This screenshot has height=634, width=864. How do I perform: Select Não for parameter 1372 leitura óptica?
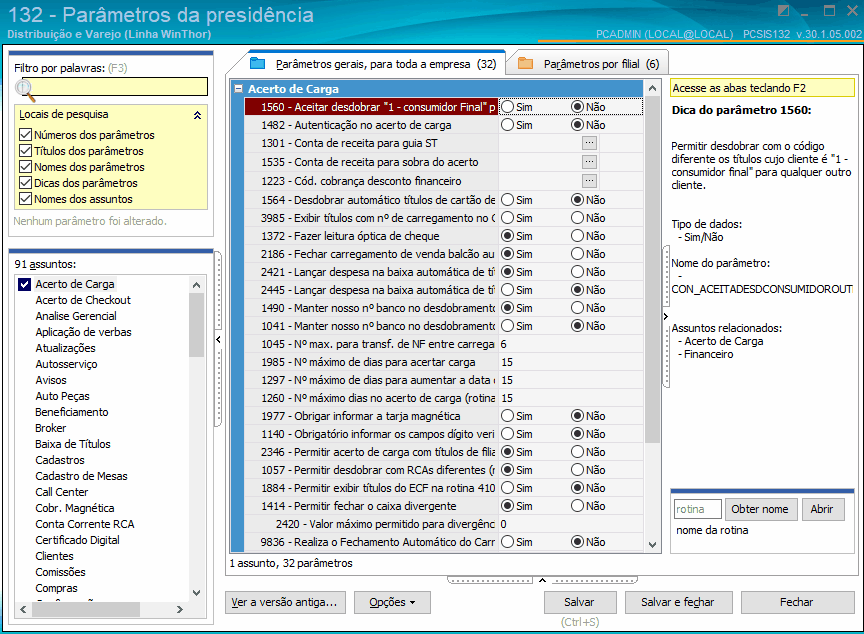(x=577, y=236)
